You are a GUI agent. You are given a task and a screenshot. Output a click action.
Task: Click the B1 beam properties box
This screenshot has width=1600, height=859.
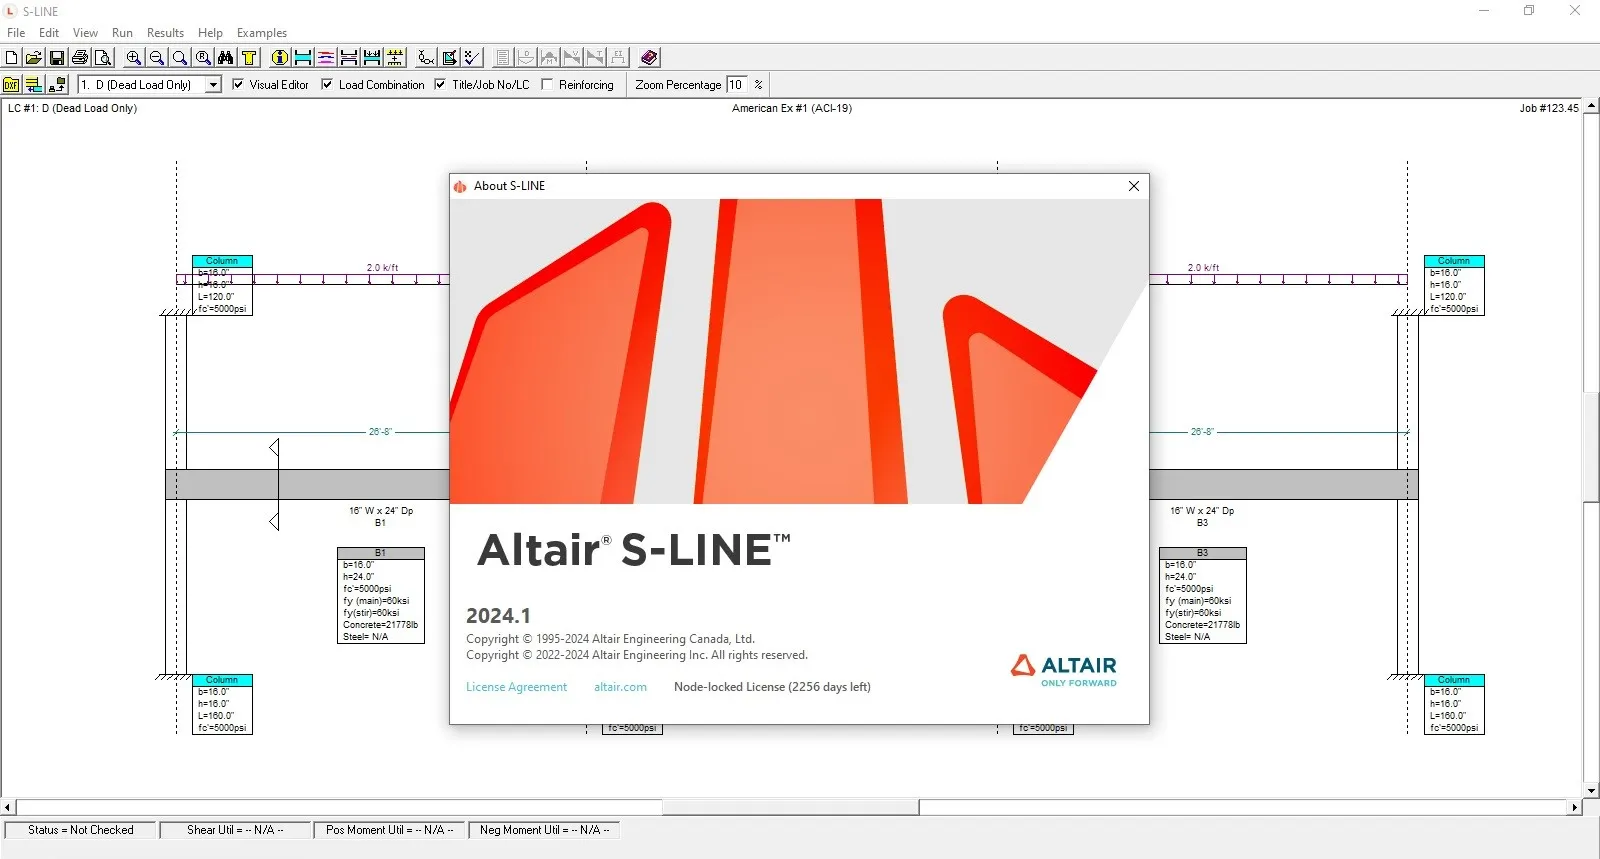coord(381,595)
